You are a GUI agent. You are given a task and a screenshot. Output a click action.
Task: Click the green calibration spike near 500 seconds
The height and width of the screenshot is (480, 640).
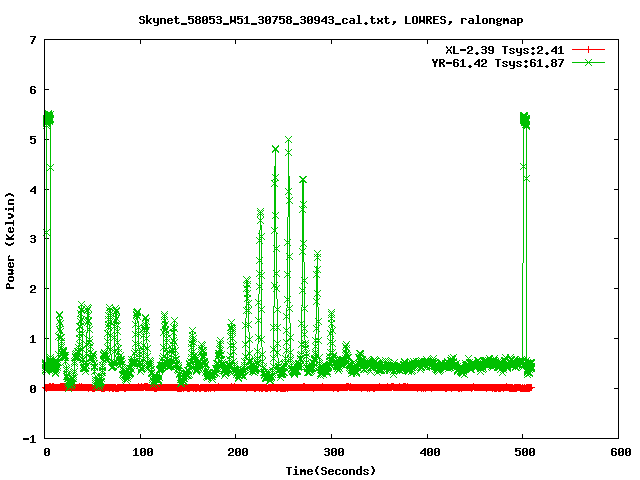(x=525, y=120)
